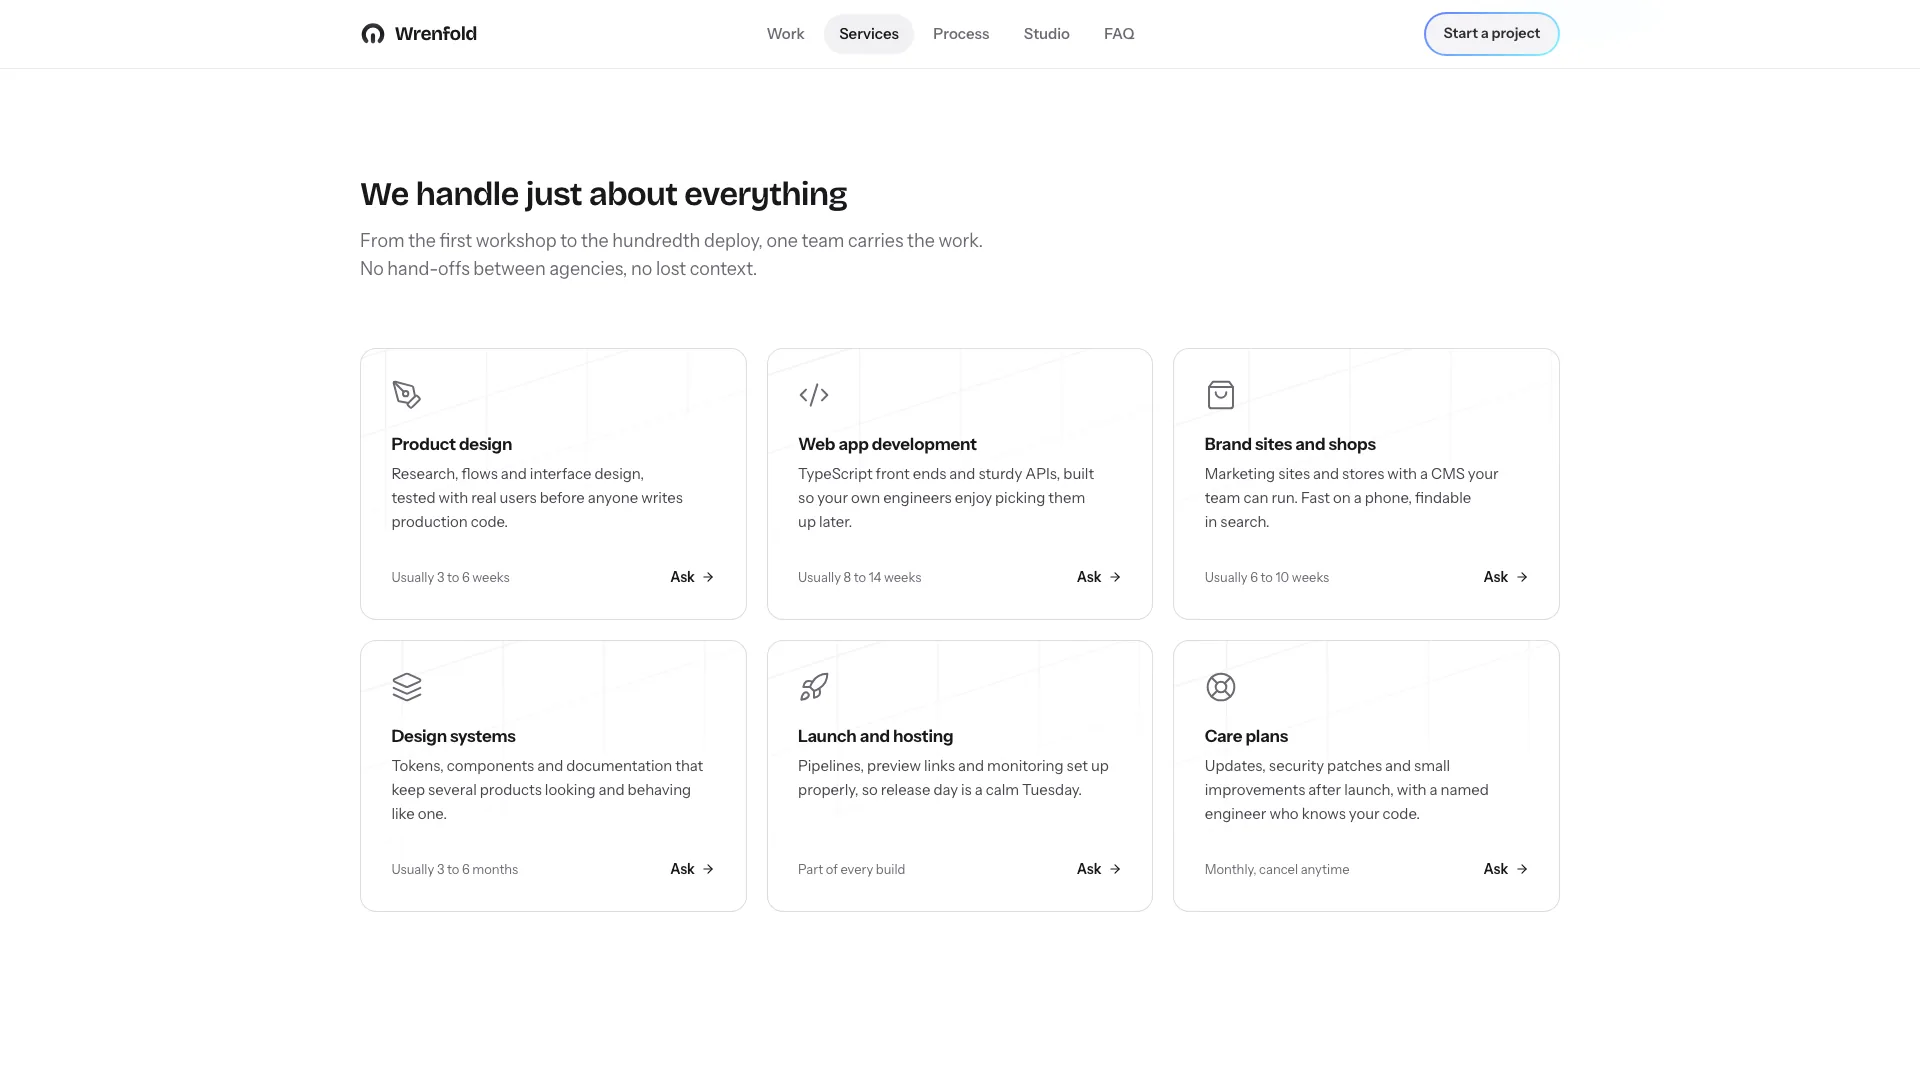Image resolution: width=1920 pixels, height=1080 pixels.
Task: Click 'Part of every build' text
Action: [x=851, y=869]
